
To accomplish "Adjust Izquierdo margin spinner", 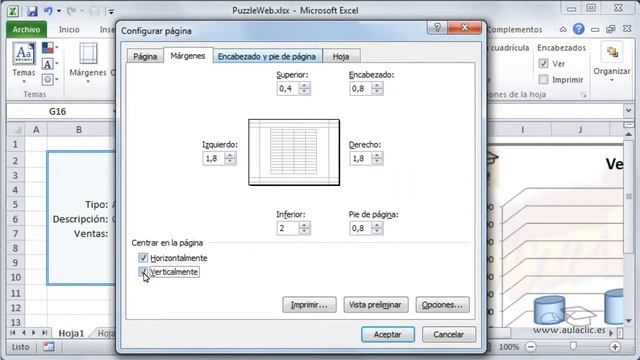I will coord(231,158).
